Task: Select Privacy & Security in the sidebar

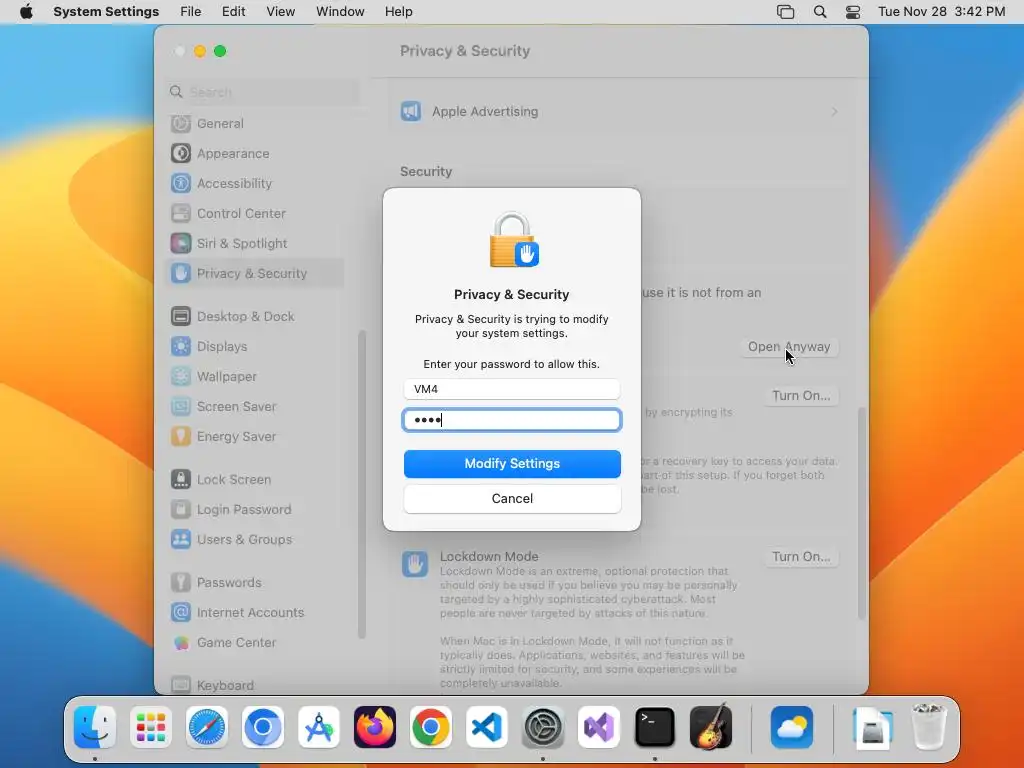Action: click(x=256, y=274)
